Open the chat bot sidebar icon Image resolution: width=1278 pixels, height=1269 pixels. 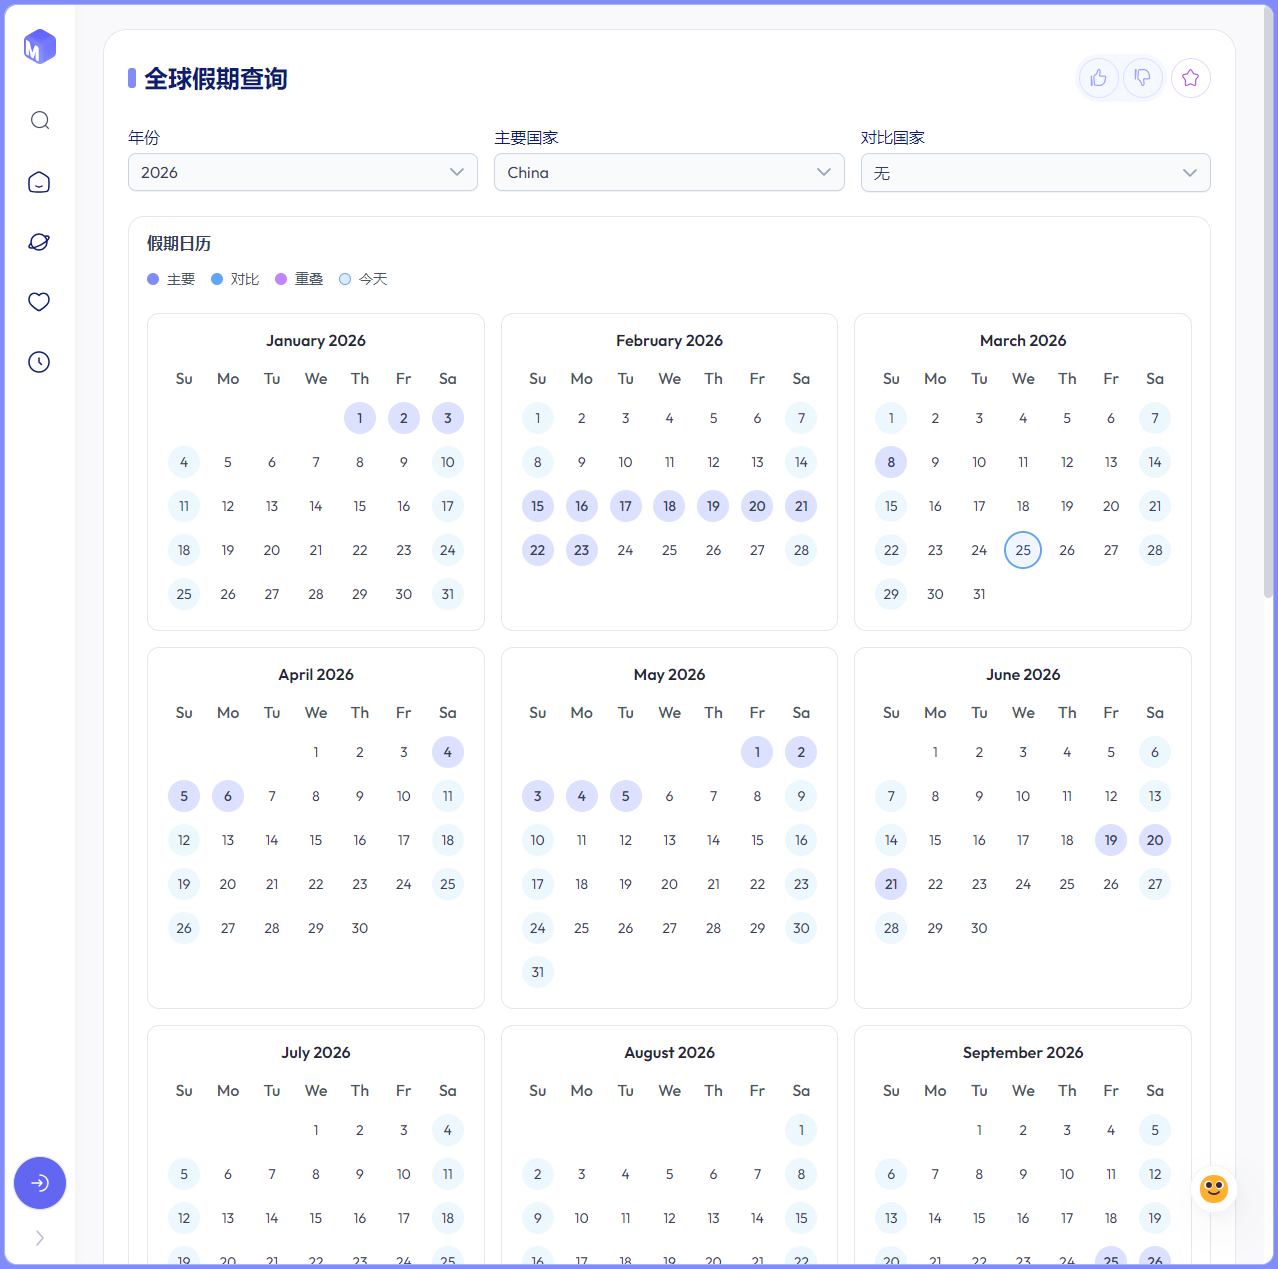(x=40, y=182)
